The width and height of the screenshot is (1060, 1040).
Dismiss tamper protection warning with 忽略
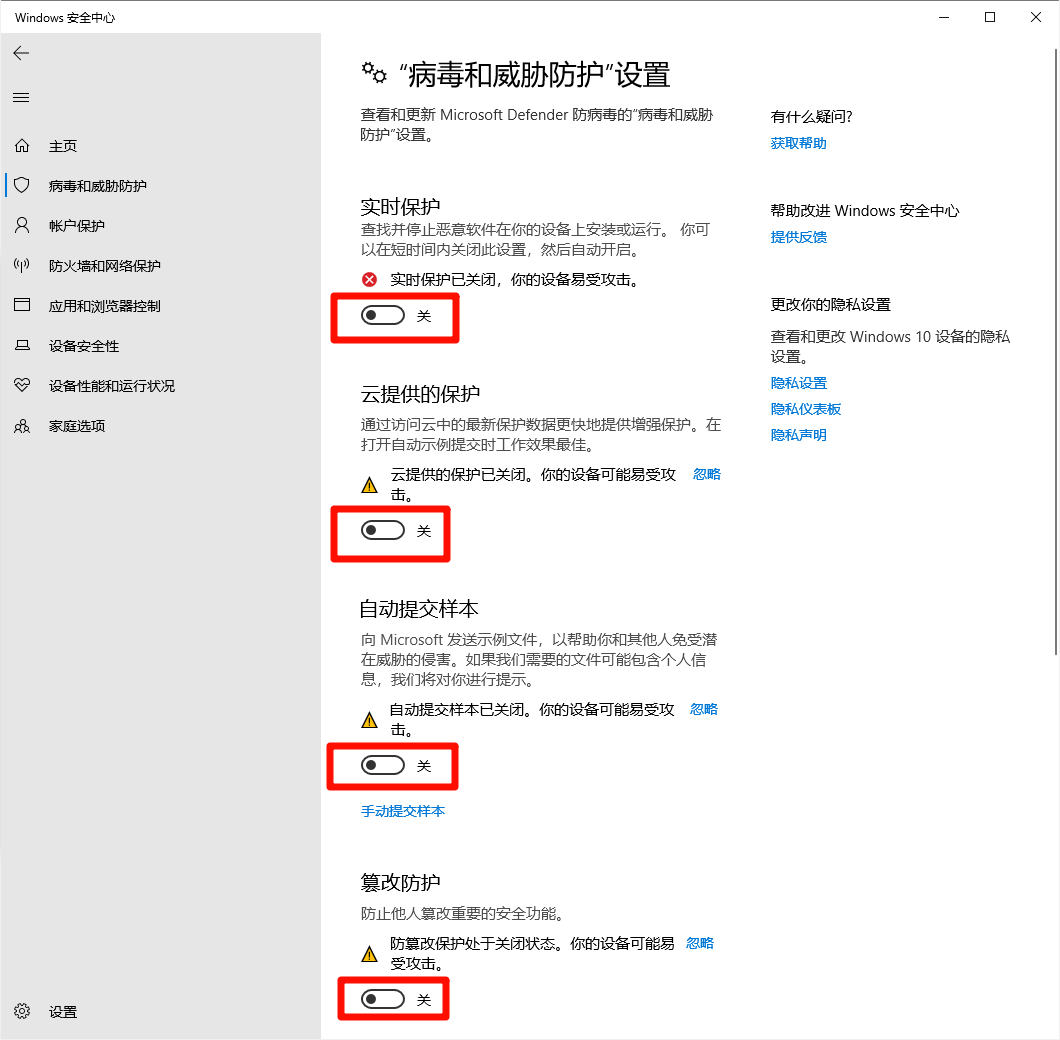(700, 943)
